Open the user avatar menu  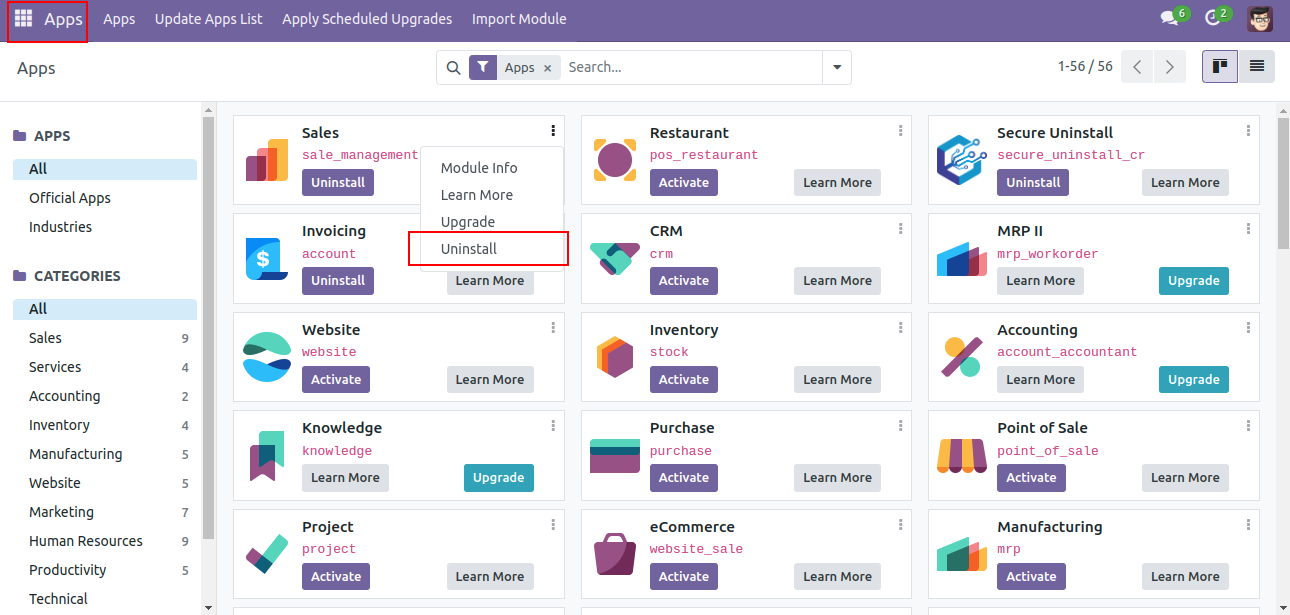[x=1260, y=19]
